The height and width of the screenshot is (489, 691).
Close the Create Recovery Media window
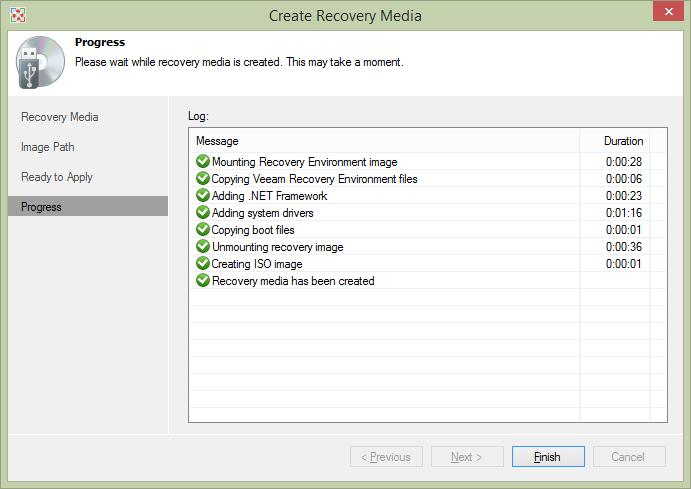pos(661,14)
